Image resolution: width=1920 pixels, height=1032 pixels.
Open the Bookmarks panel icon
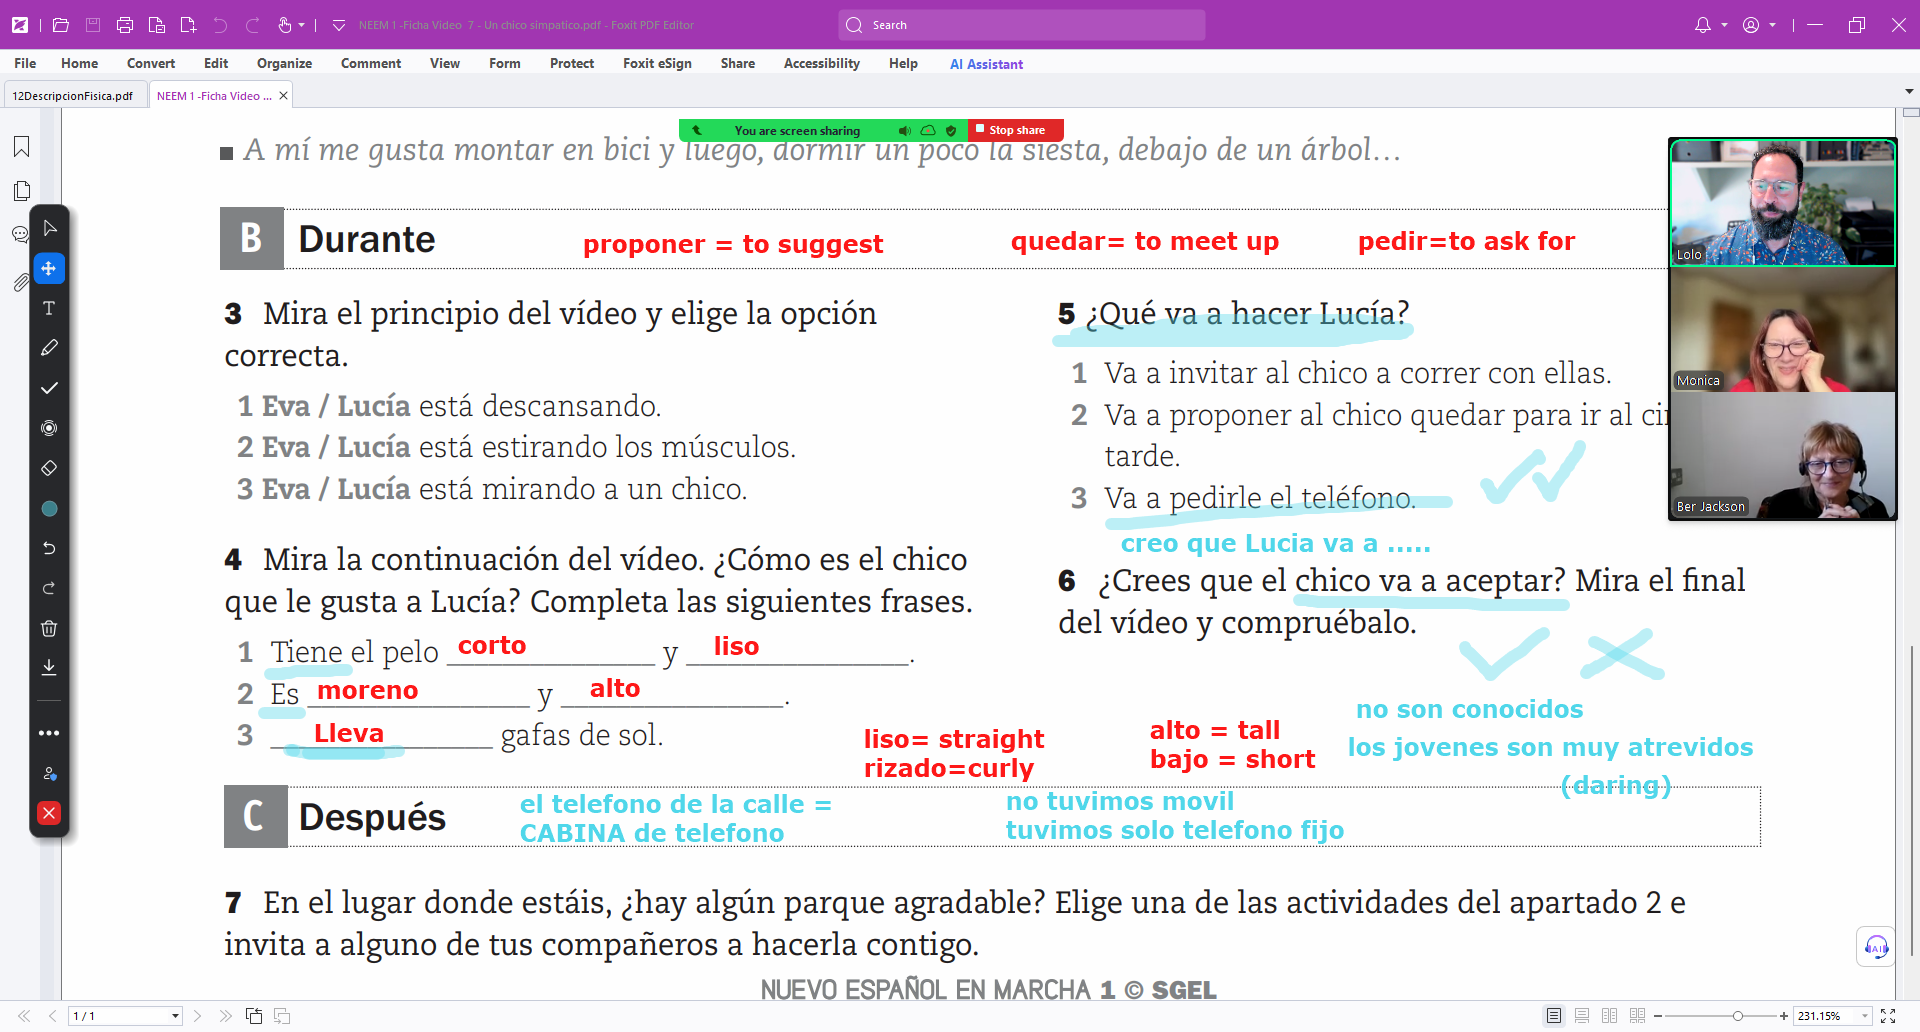point(21,147)
